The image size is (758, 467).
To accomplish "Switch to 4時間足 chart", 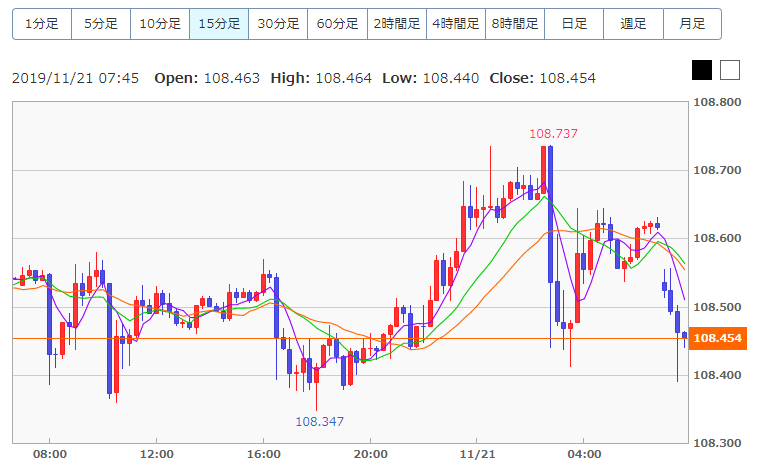I will click(456, 24).
